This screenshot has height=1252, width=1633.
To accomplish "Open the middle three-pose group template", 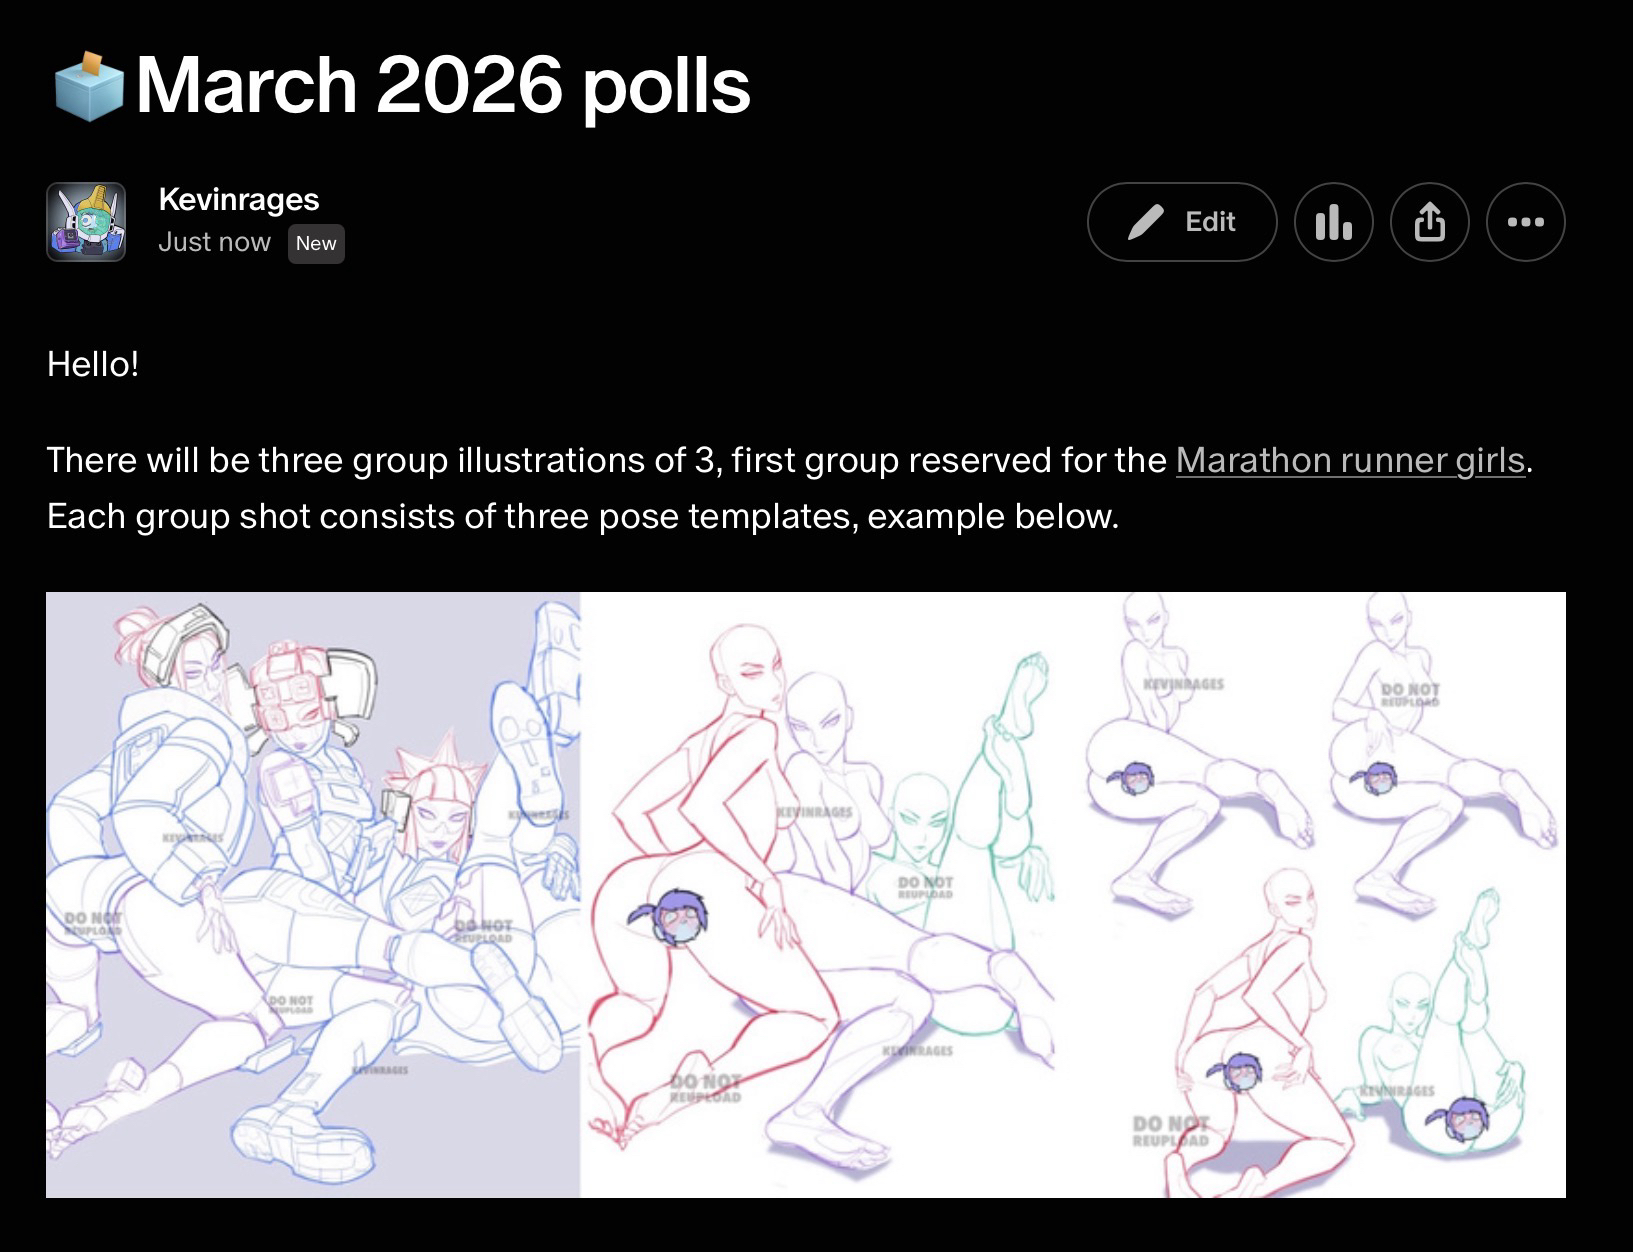I will click(x=830, y=895).
